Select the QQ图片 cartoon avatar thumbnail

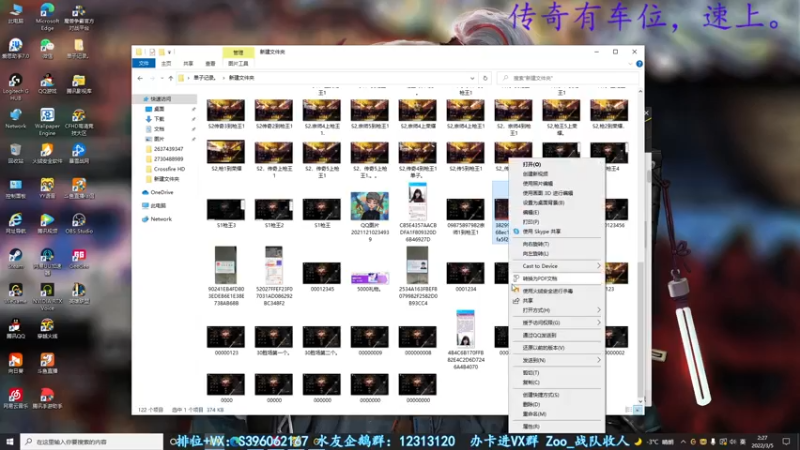pyautogui.click(x=370, y=206)
